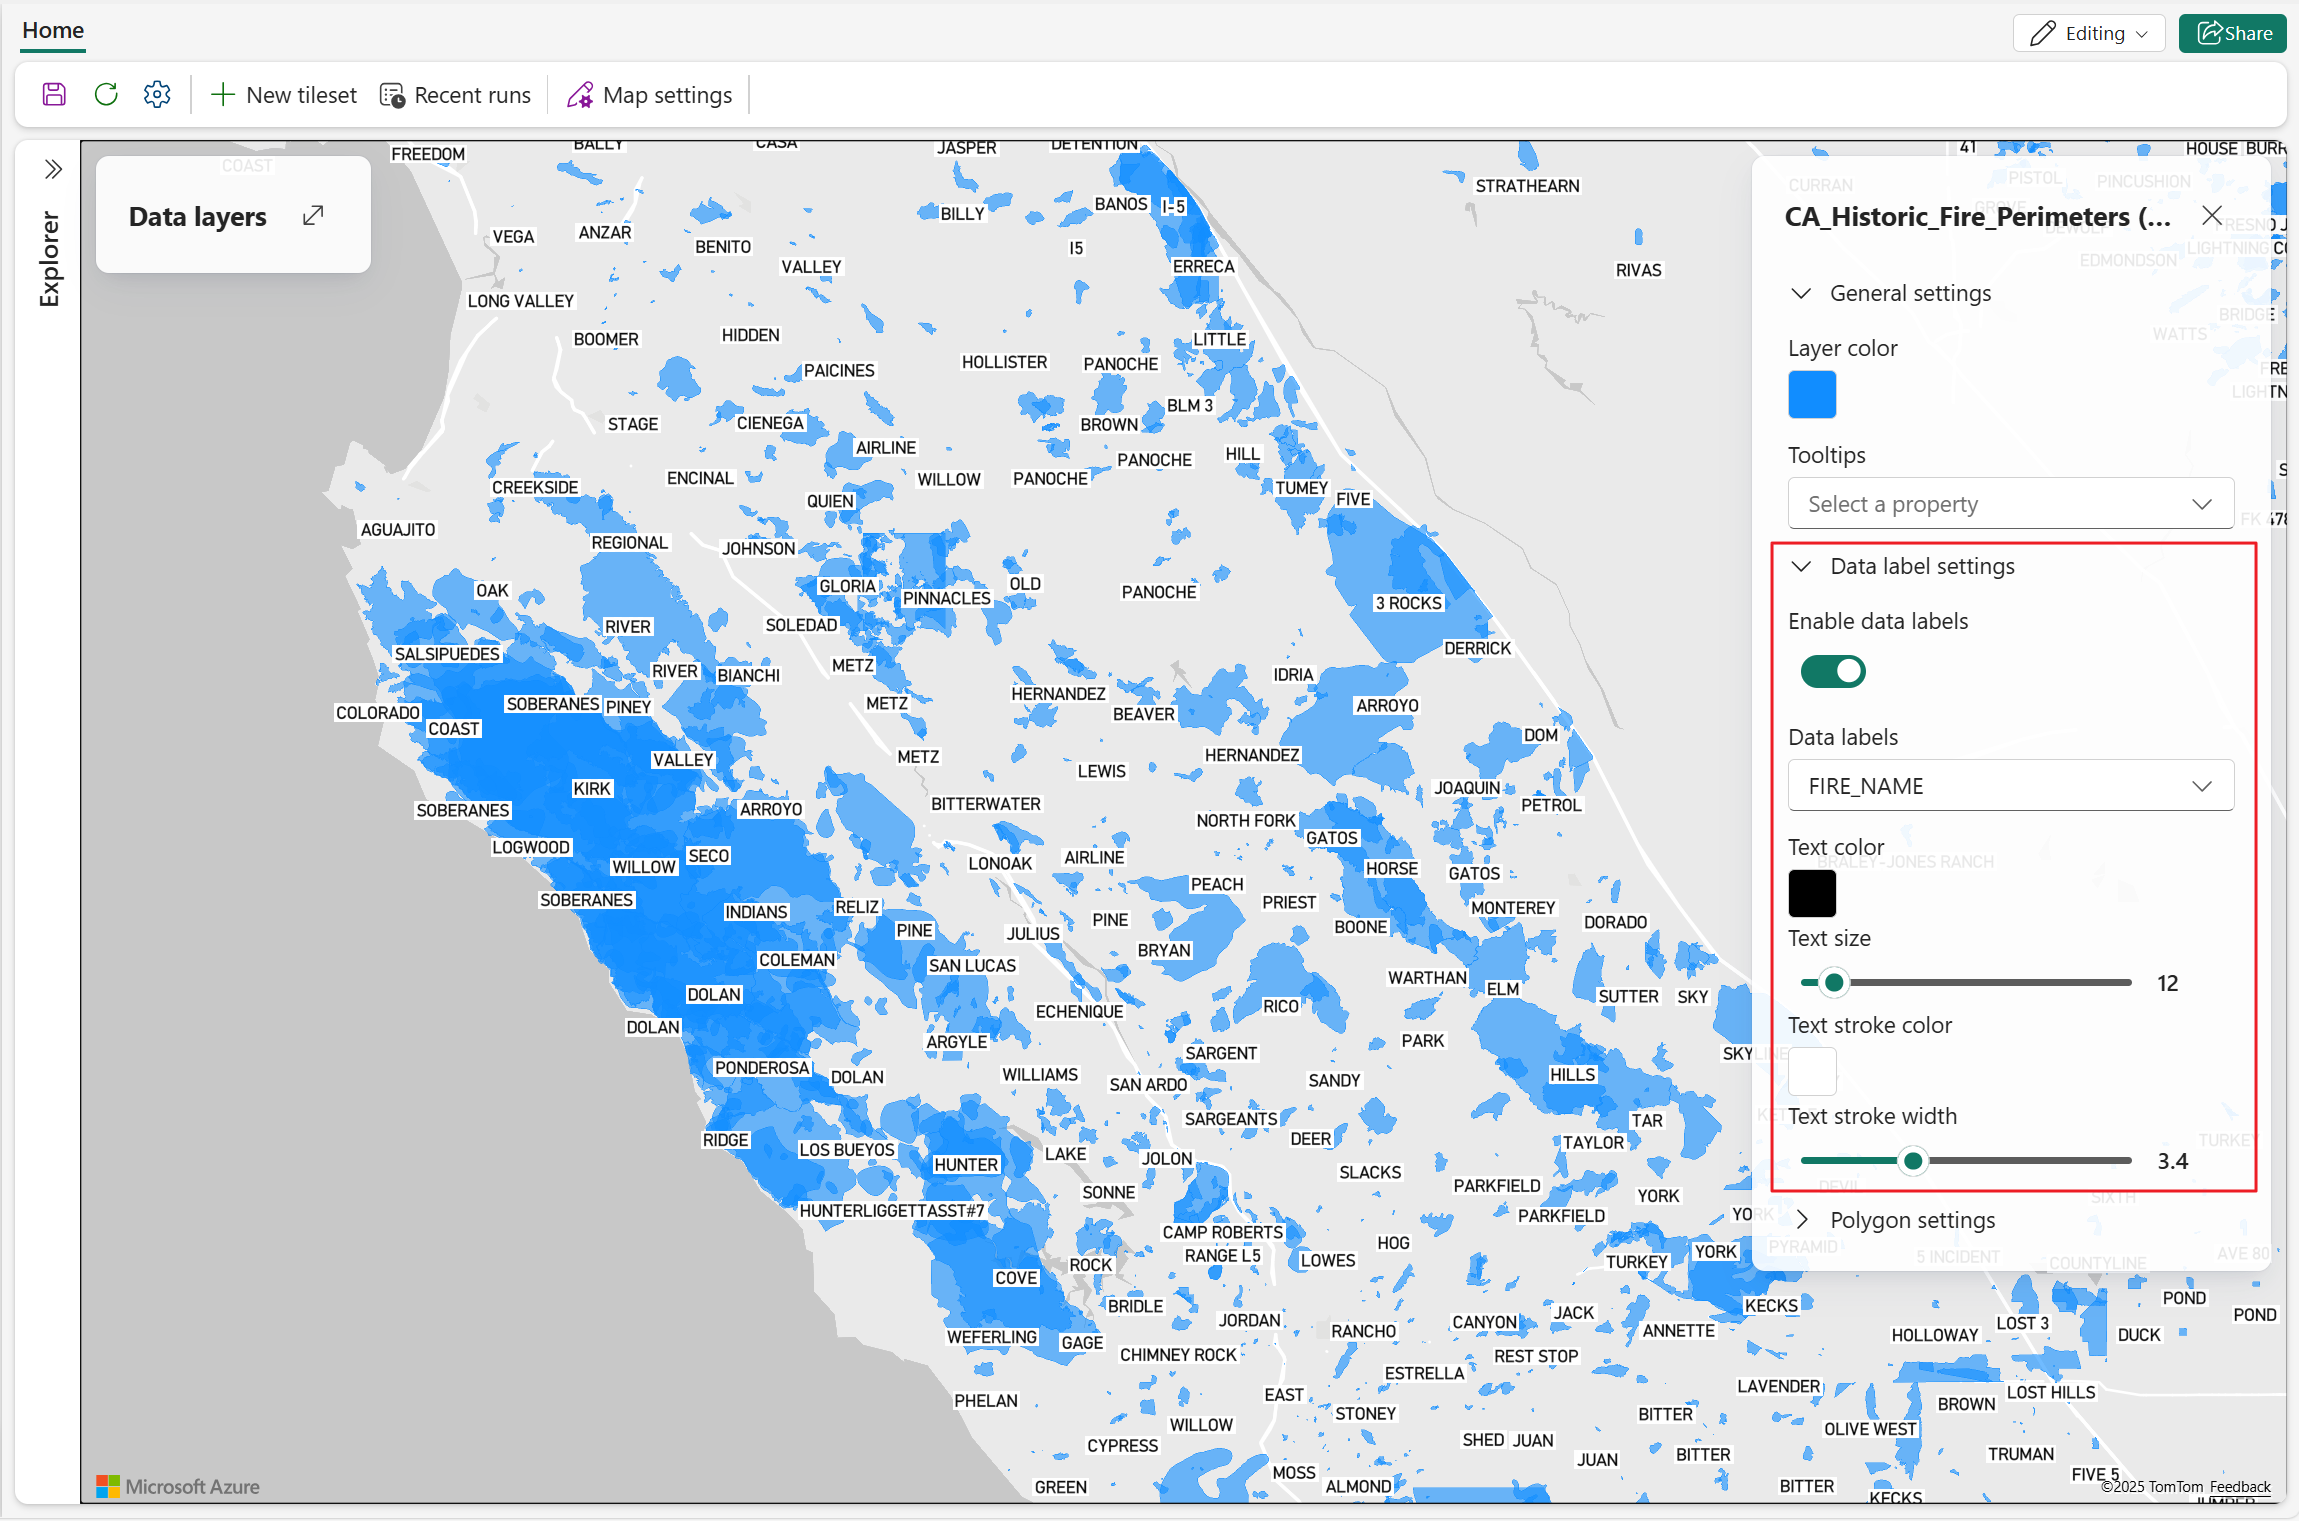The image size is (2299, 1521).
Task: Expand the Explorer pane with double chevron
Action: click(x=53, y=169)
